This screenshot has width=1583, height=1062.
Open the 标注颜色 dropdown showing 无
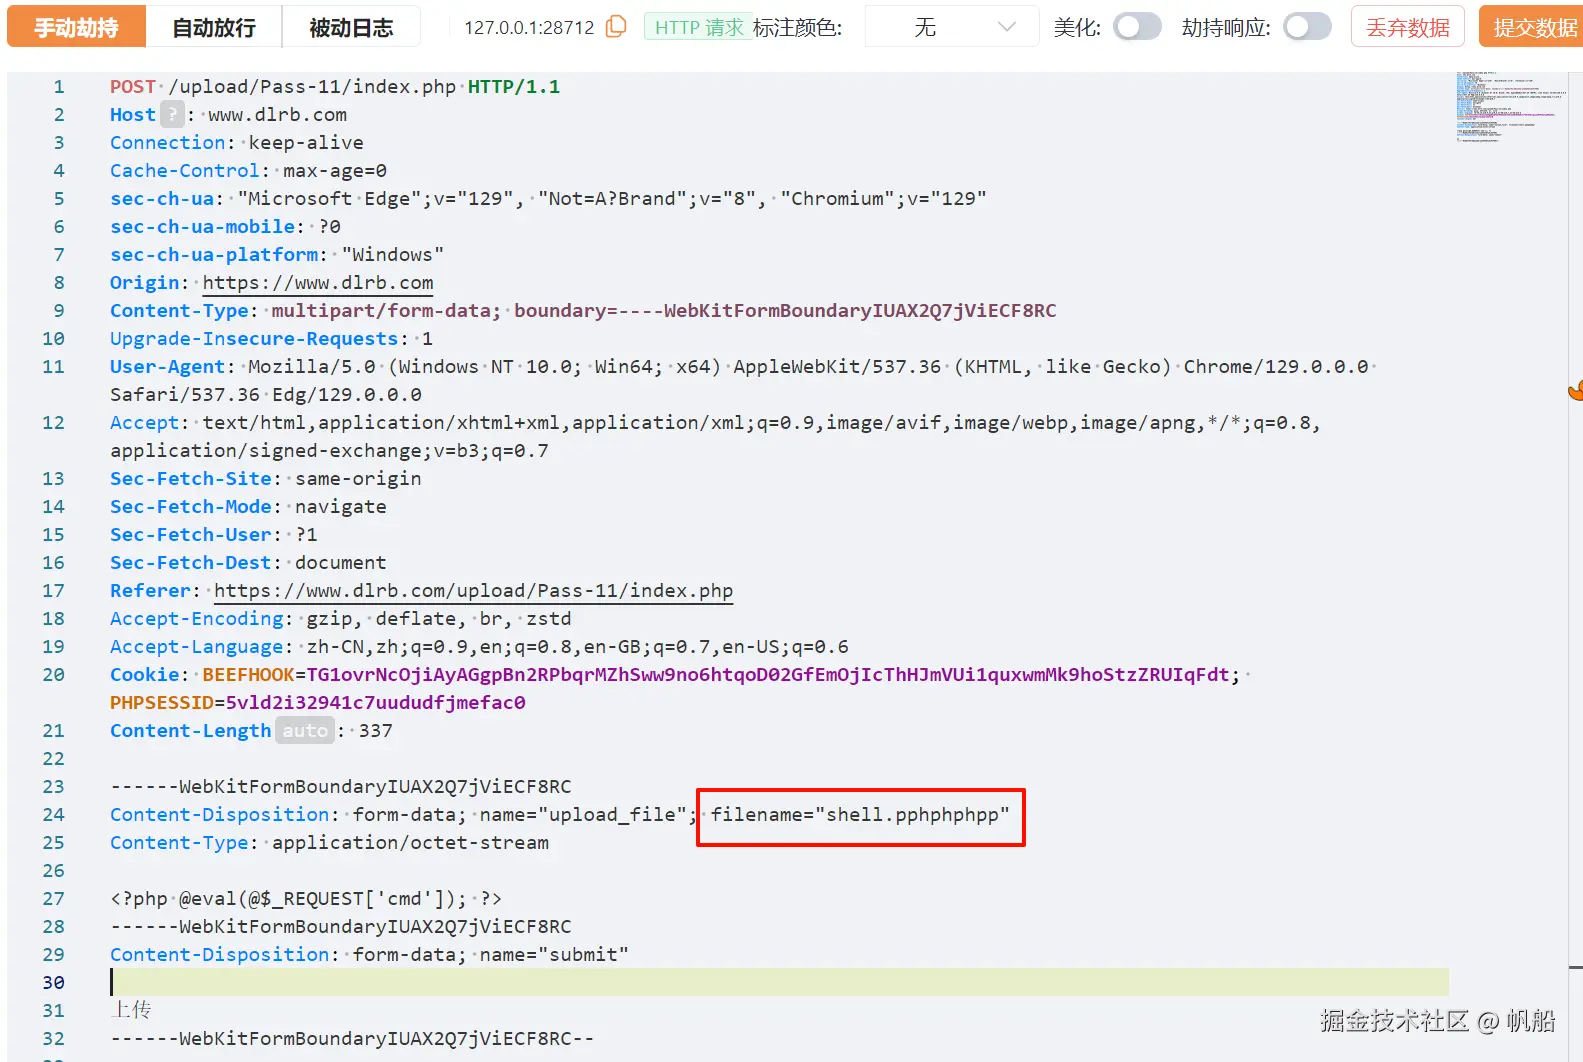click(x=951, y=27)
